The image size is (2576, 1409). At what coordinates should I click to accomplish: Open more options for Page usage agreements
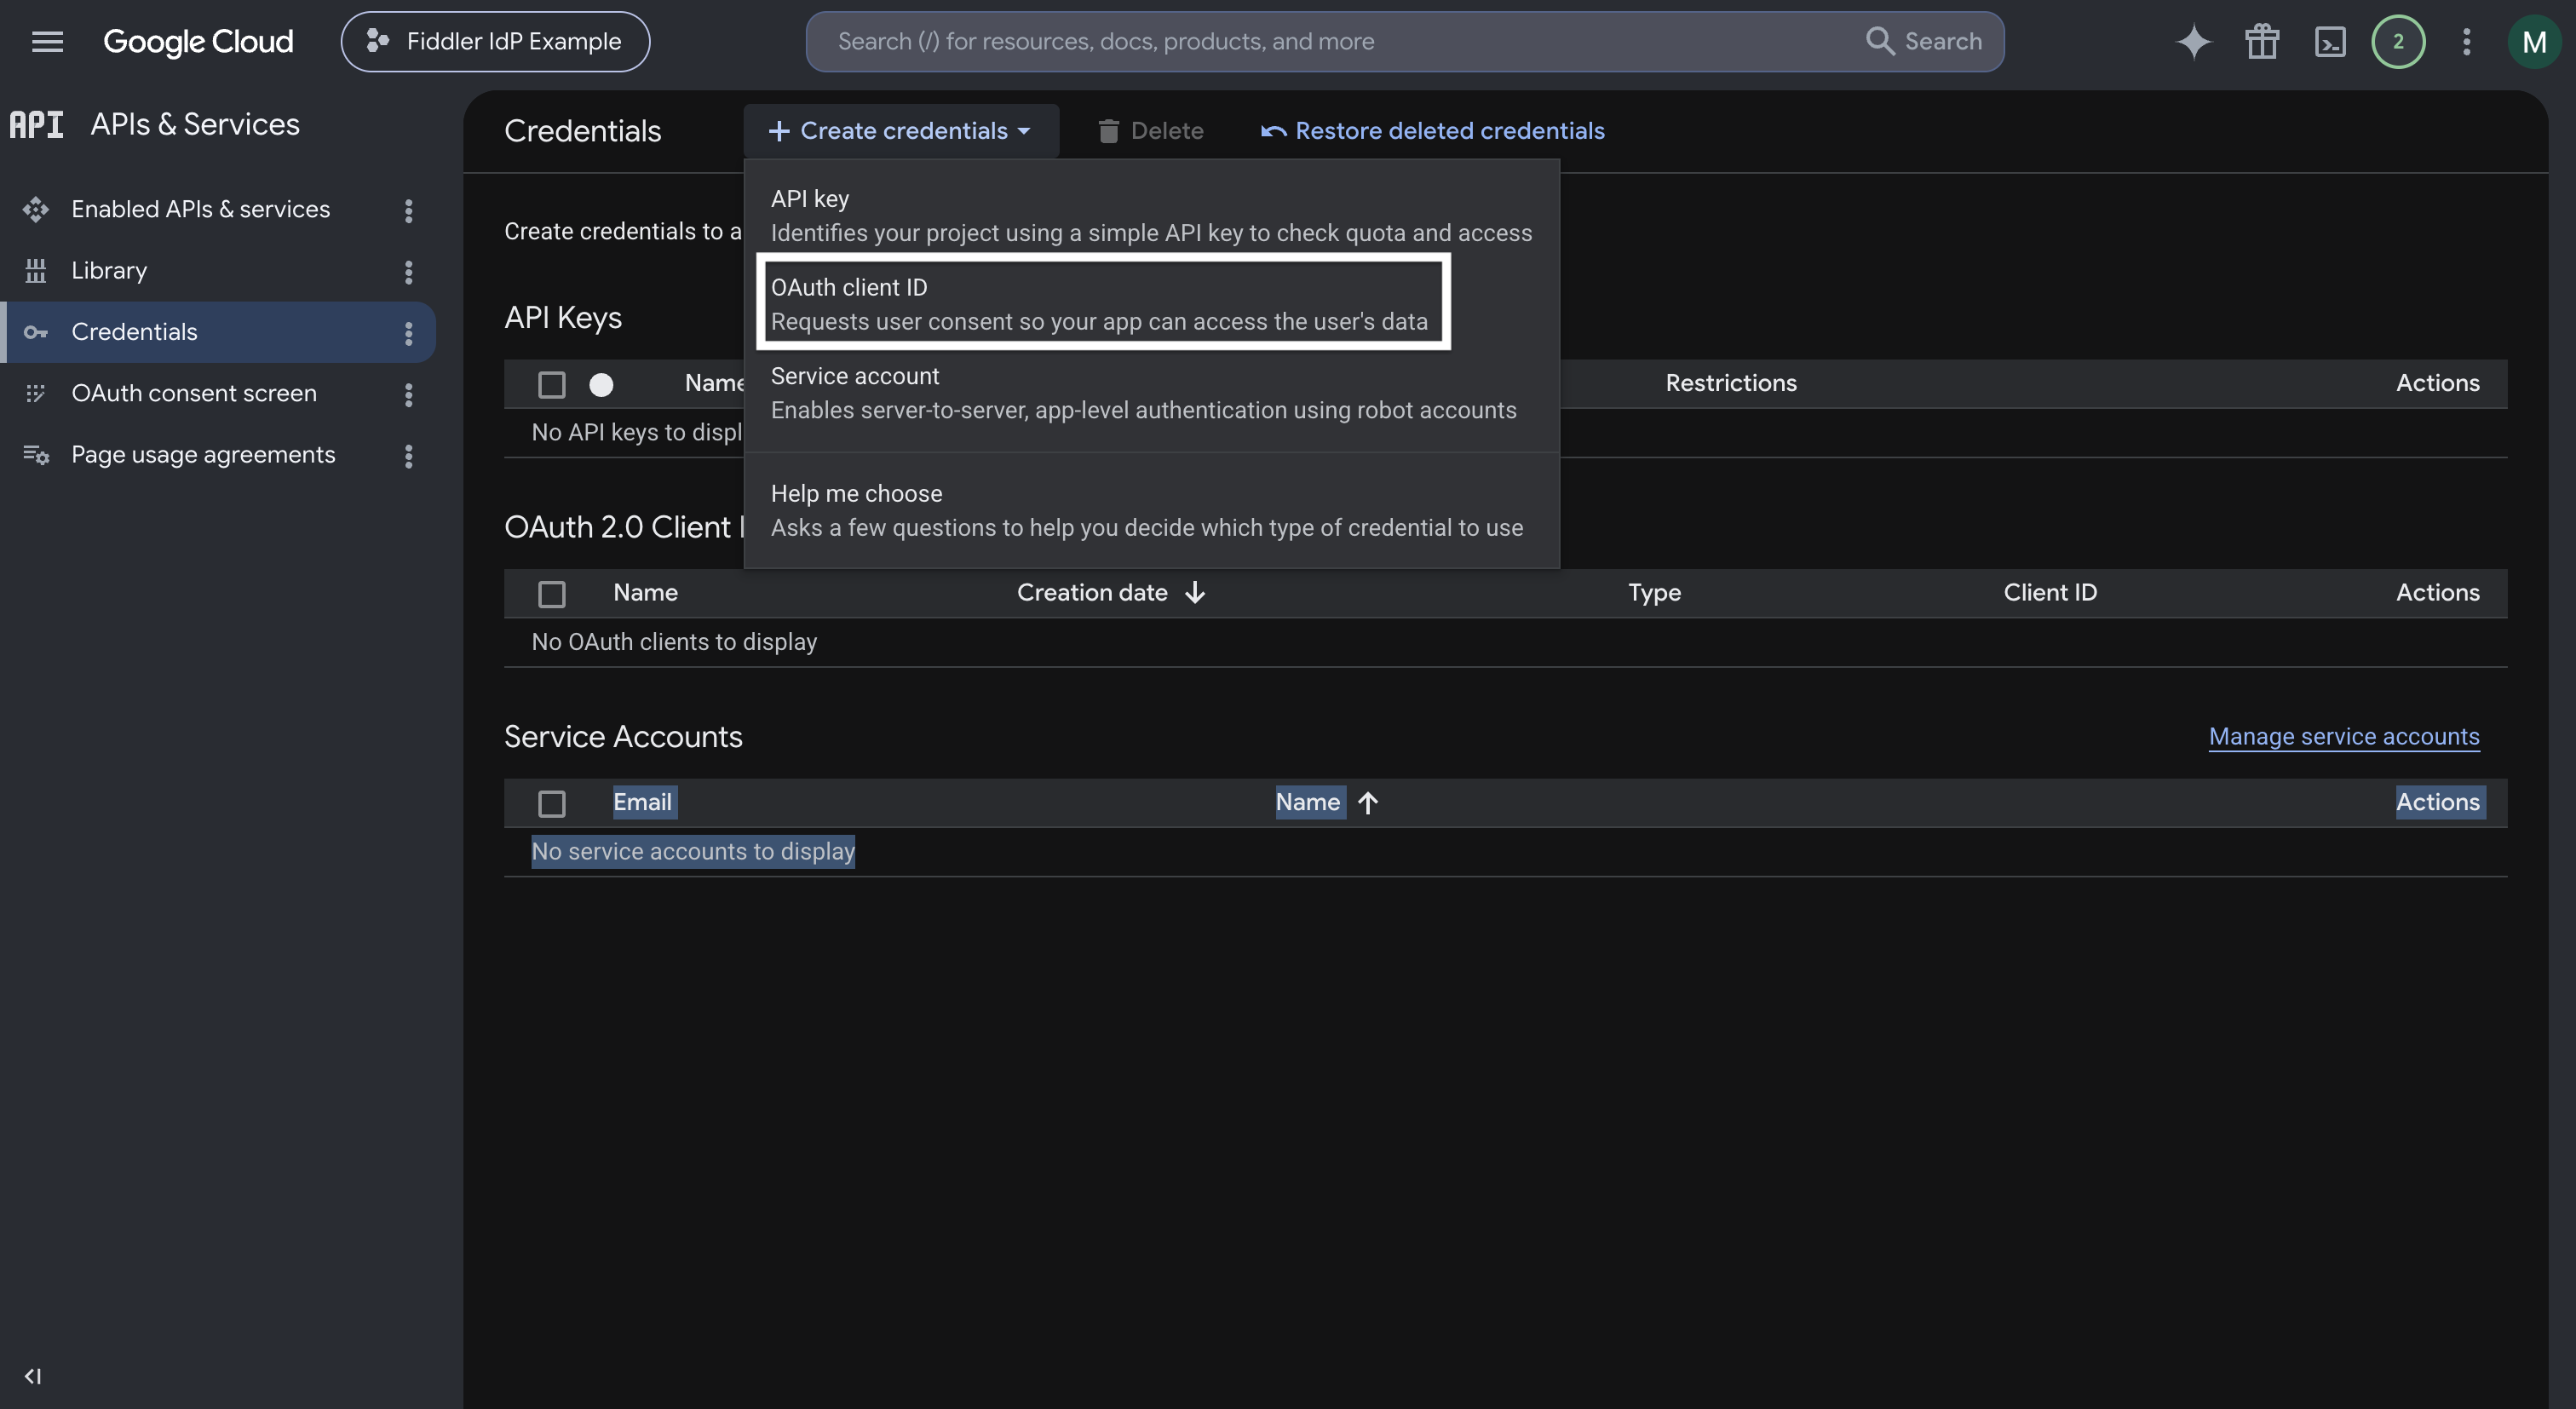408,456
